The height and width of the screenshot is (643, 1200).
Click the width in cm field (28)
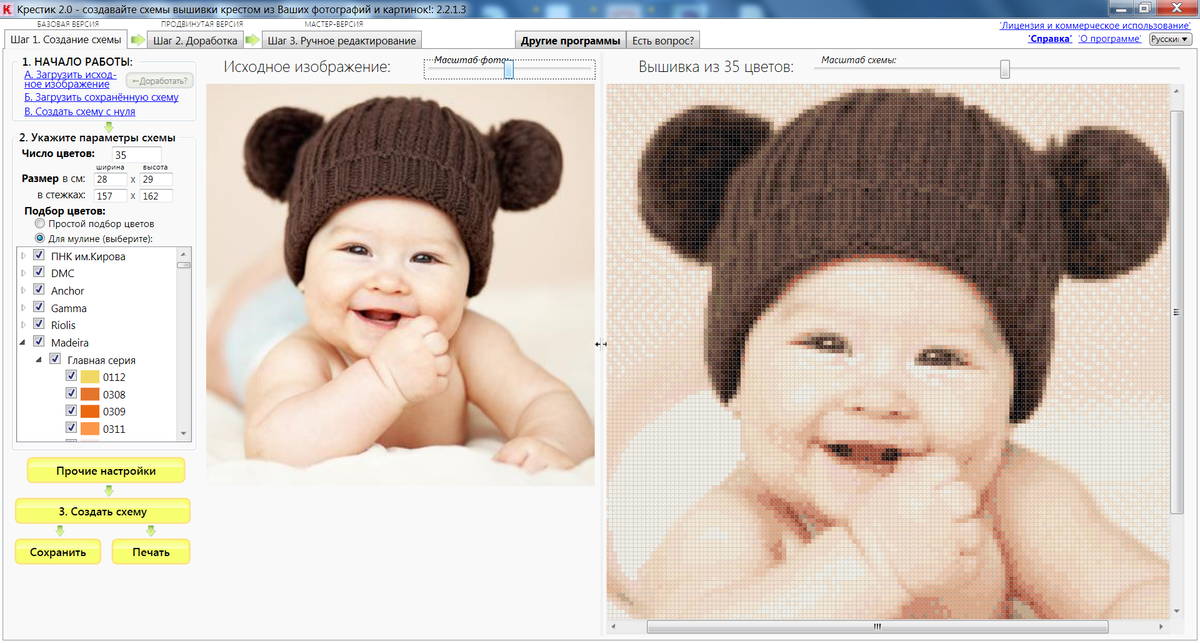110,179
